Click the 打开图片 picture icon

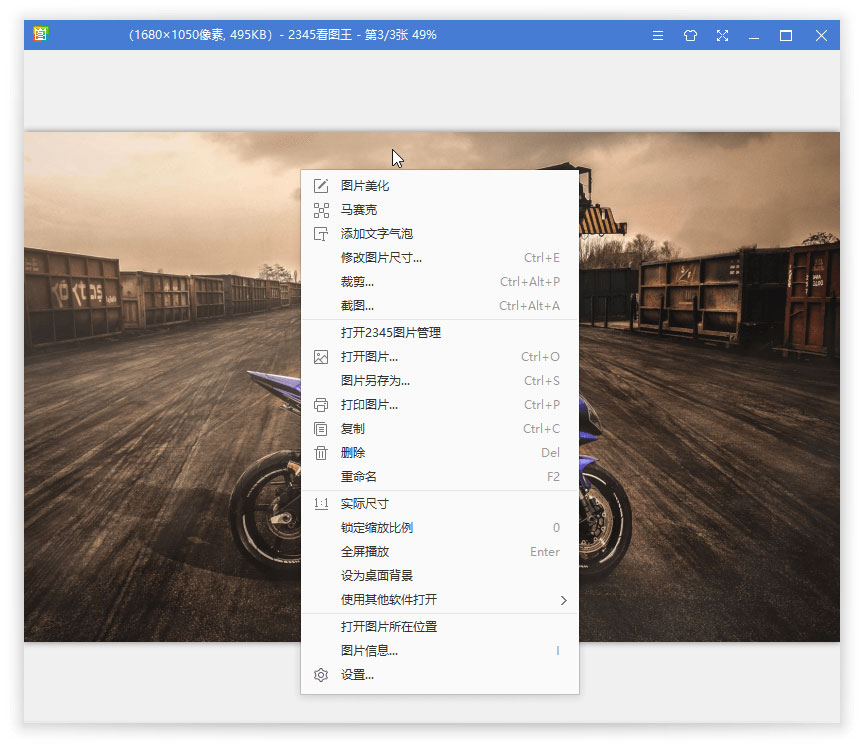point(320,356)
